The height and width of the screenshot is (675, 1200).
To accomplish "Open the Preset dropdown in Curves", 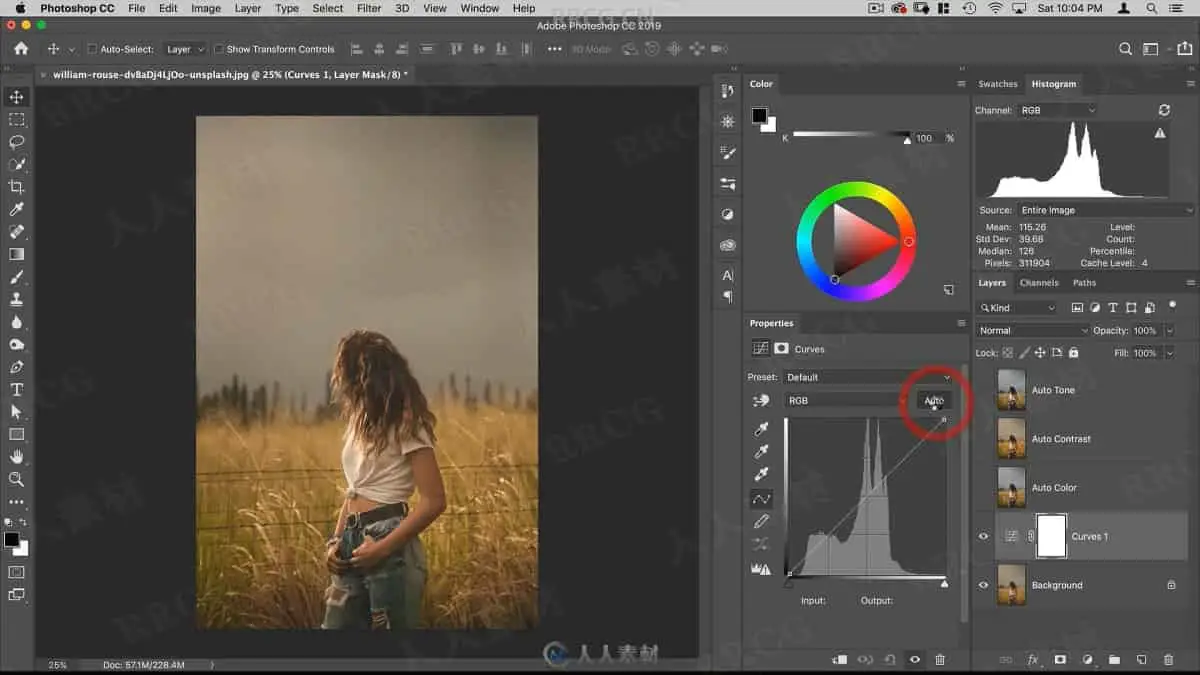I will click(867, 377).
